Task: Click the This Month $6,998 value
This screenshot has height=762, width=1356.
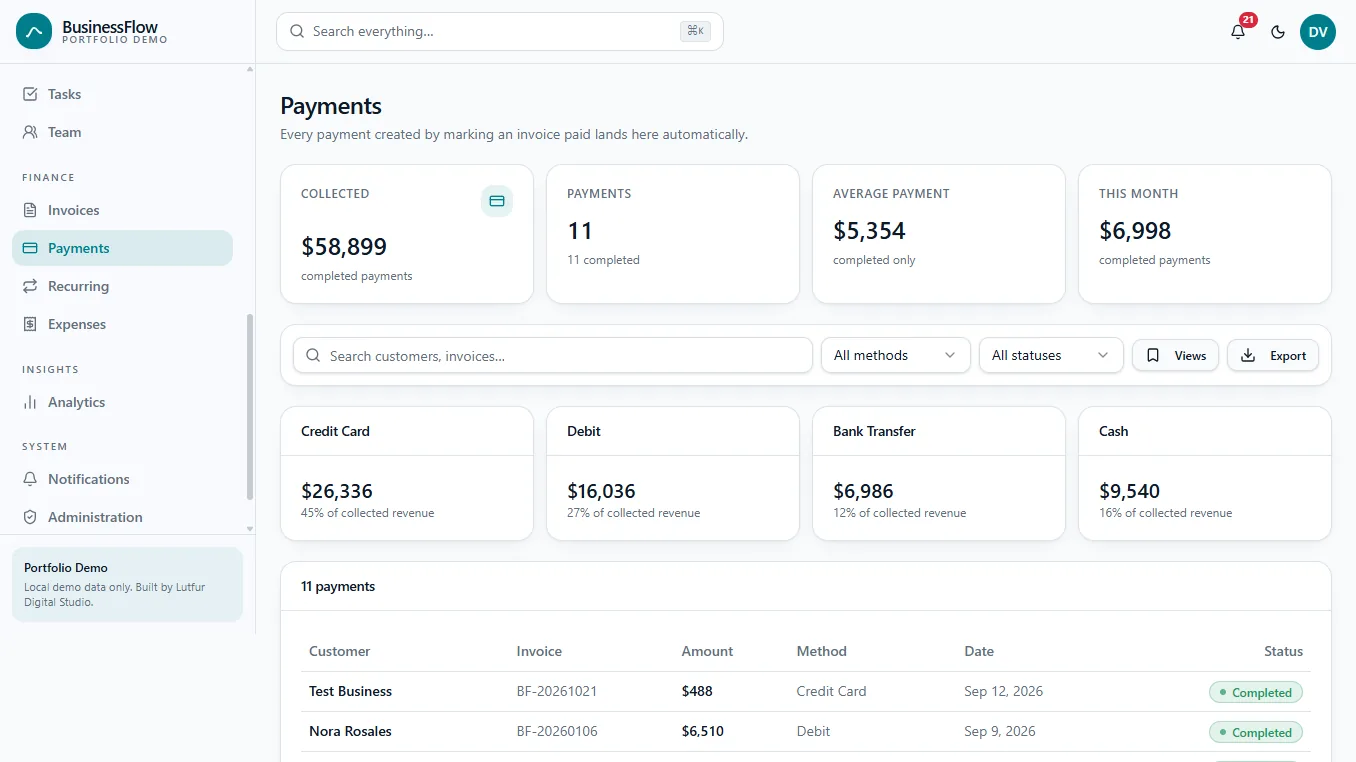Action: (1135, 230)
